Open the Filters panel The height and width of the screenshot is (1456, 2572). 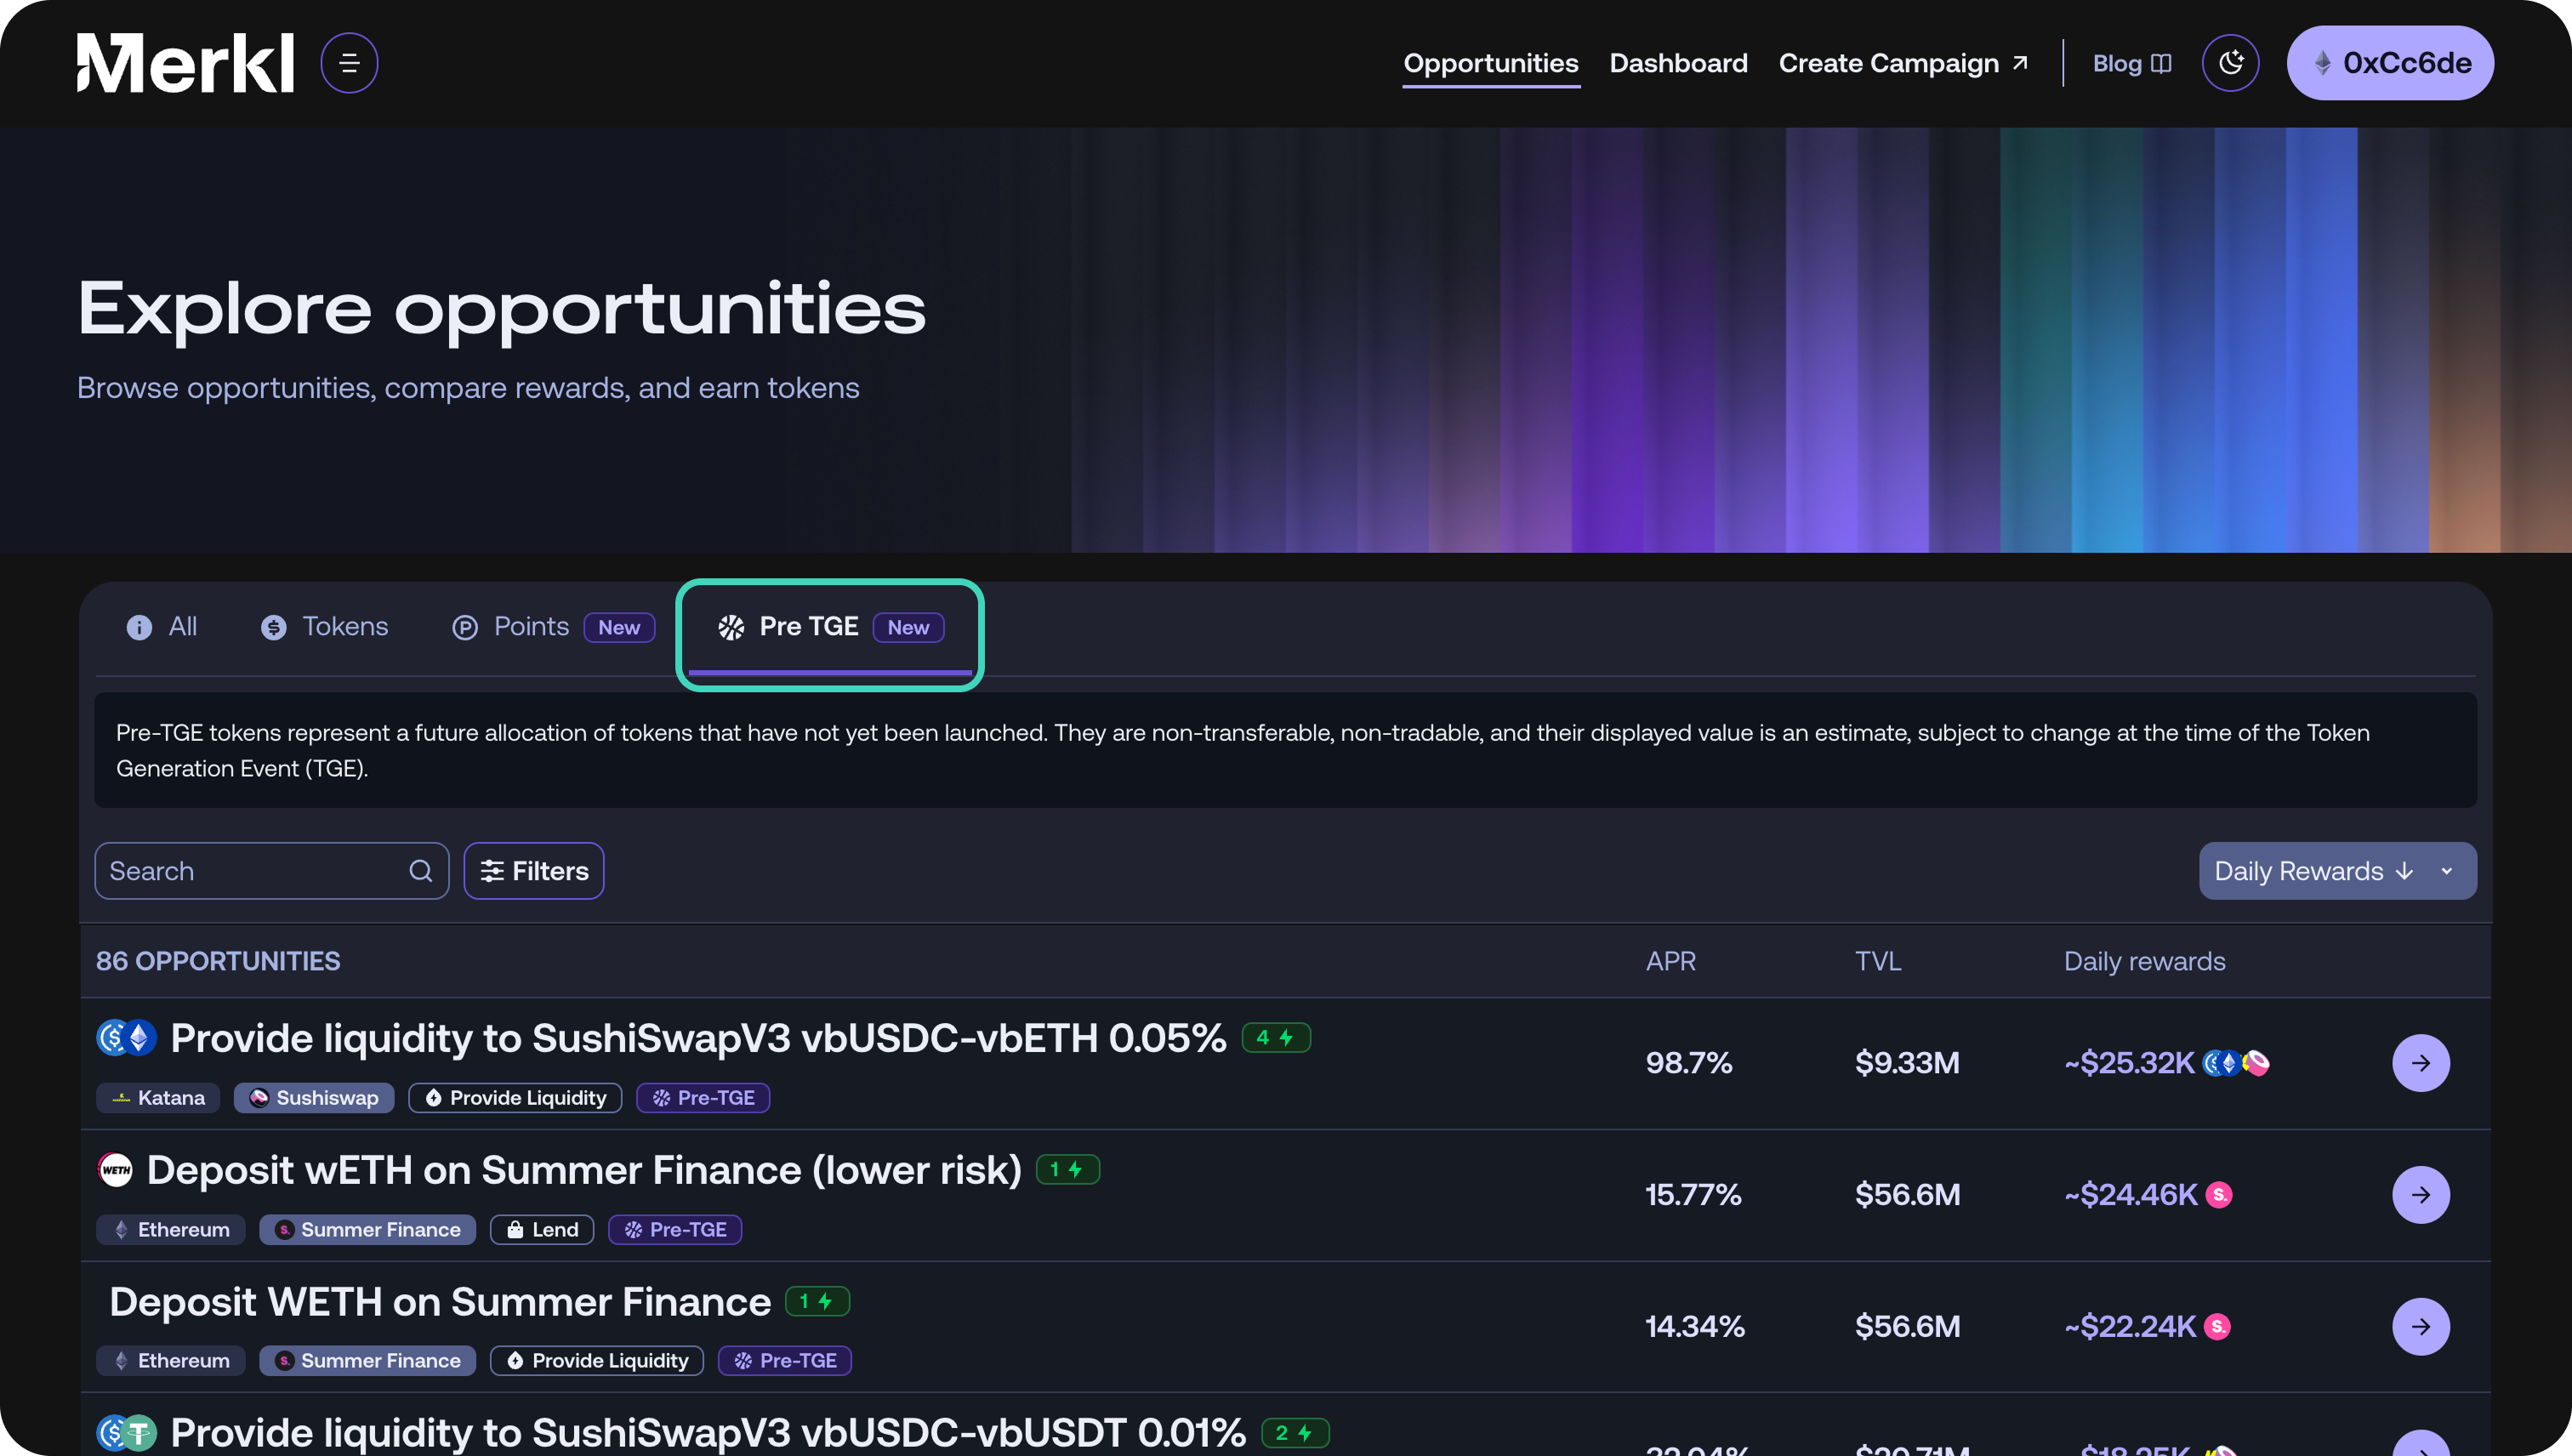[x=534, y=871]
